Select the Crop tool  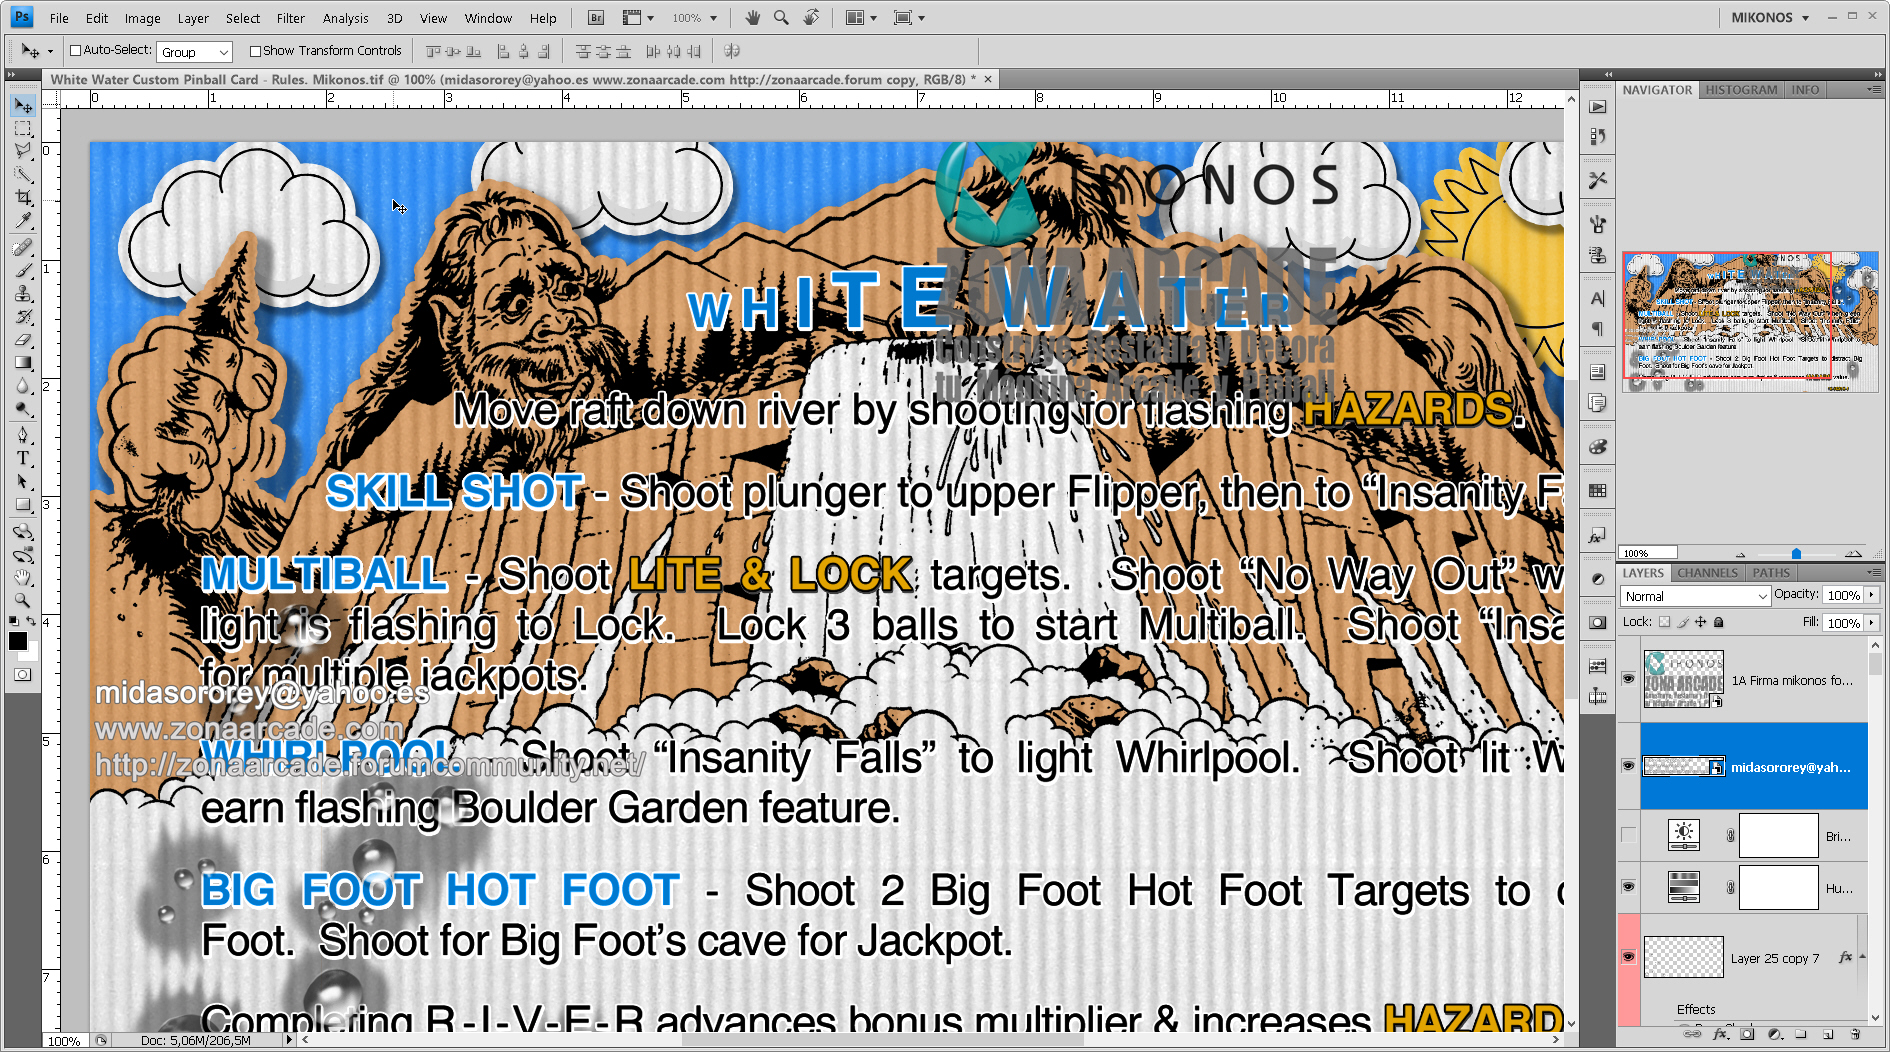pos(23,198)
